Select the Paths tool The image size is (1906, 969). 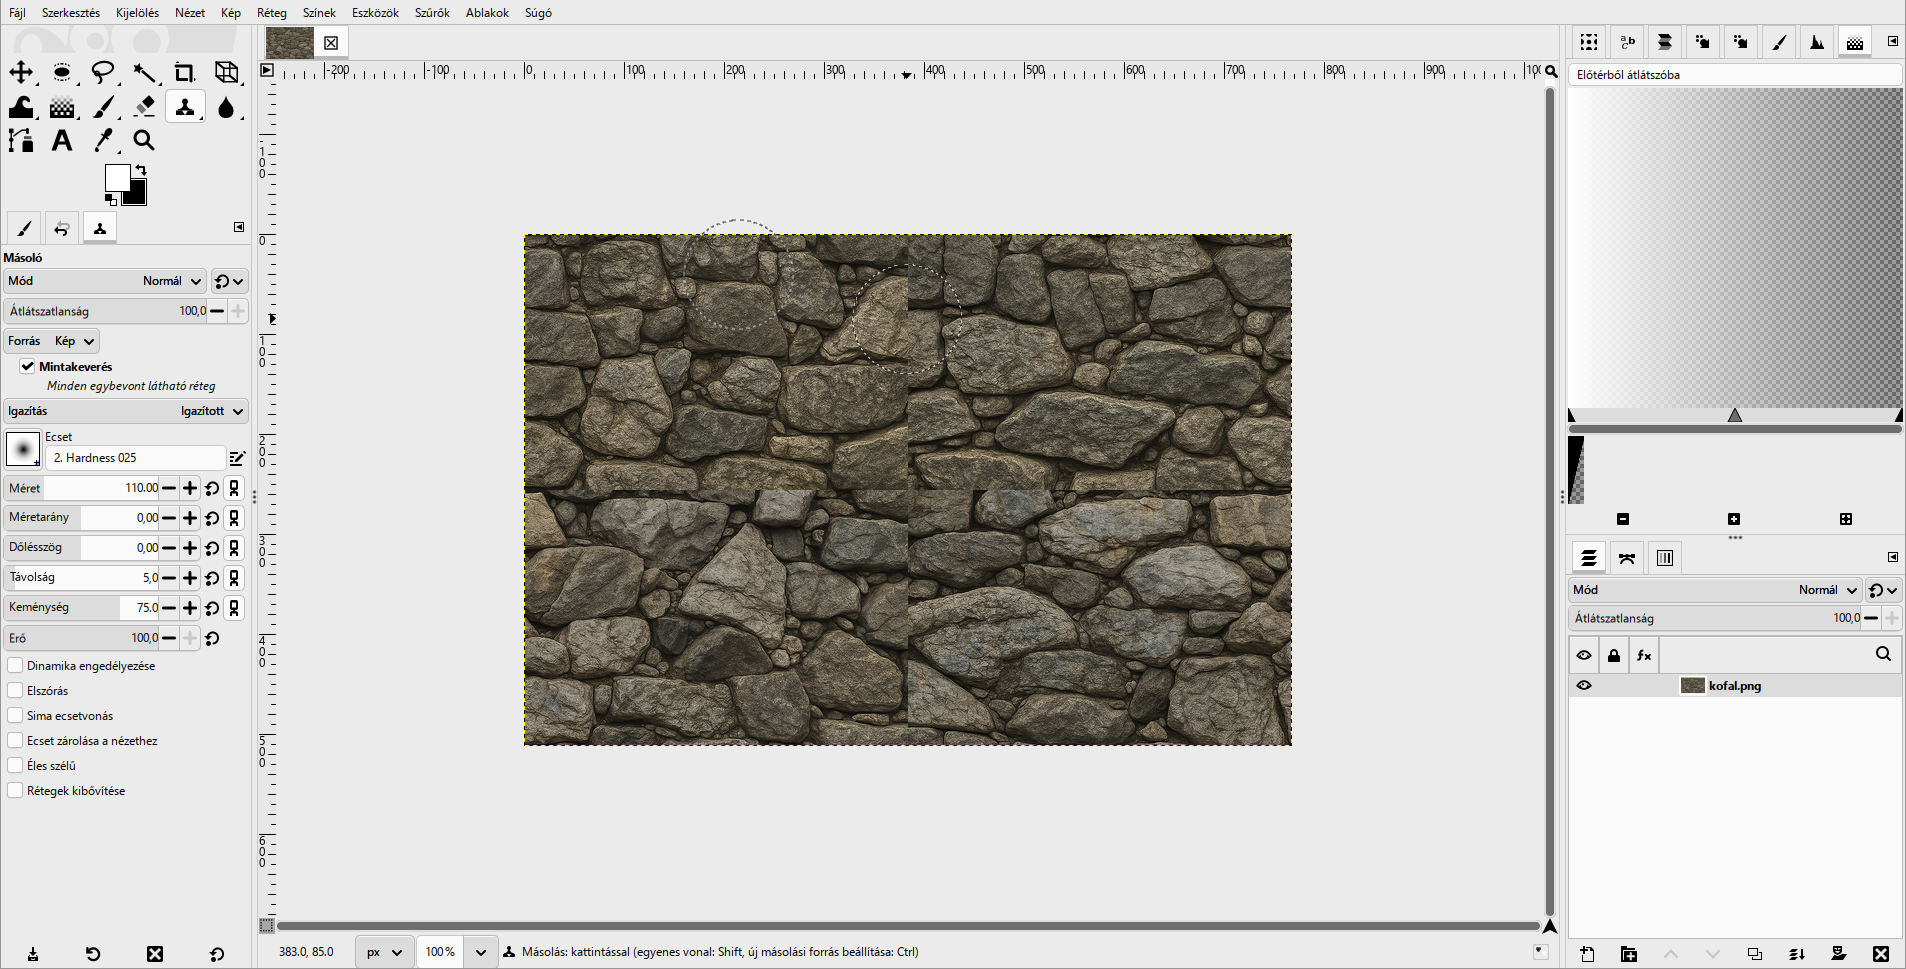(x=21, y=141)
